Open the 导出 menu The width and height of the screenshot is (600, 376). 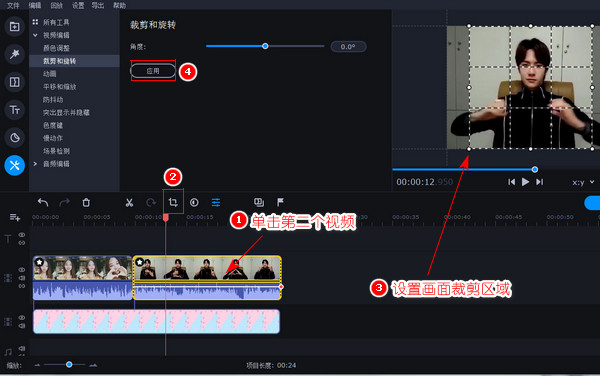pos(98,5)
